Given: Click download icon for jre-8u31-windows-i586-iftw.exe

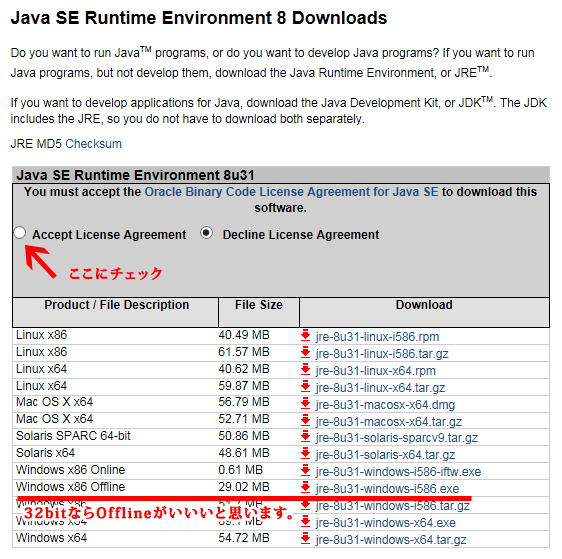Looking at the screenshot, I should 305,470.
